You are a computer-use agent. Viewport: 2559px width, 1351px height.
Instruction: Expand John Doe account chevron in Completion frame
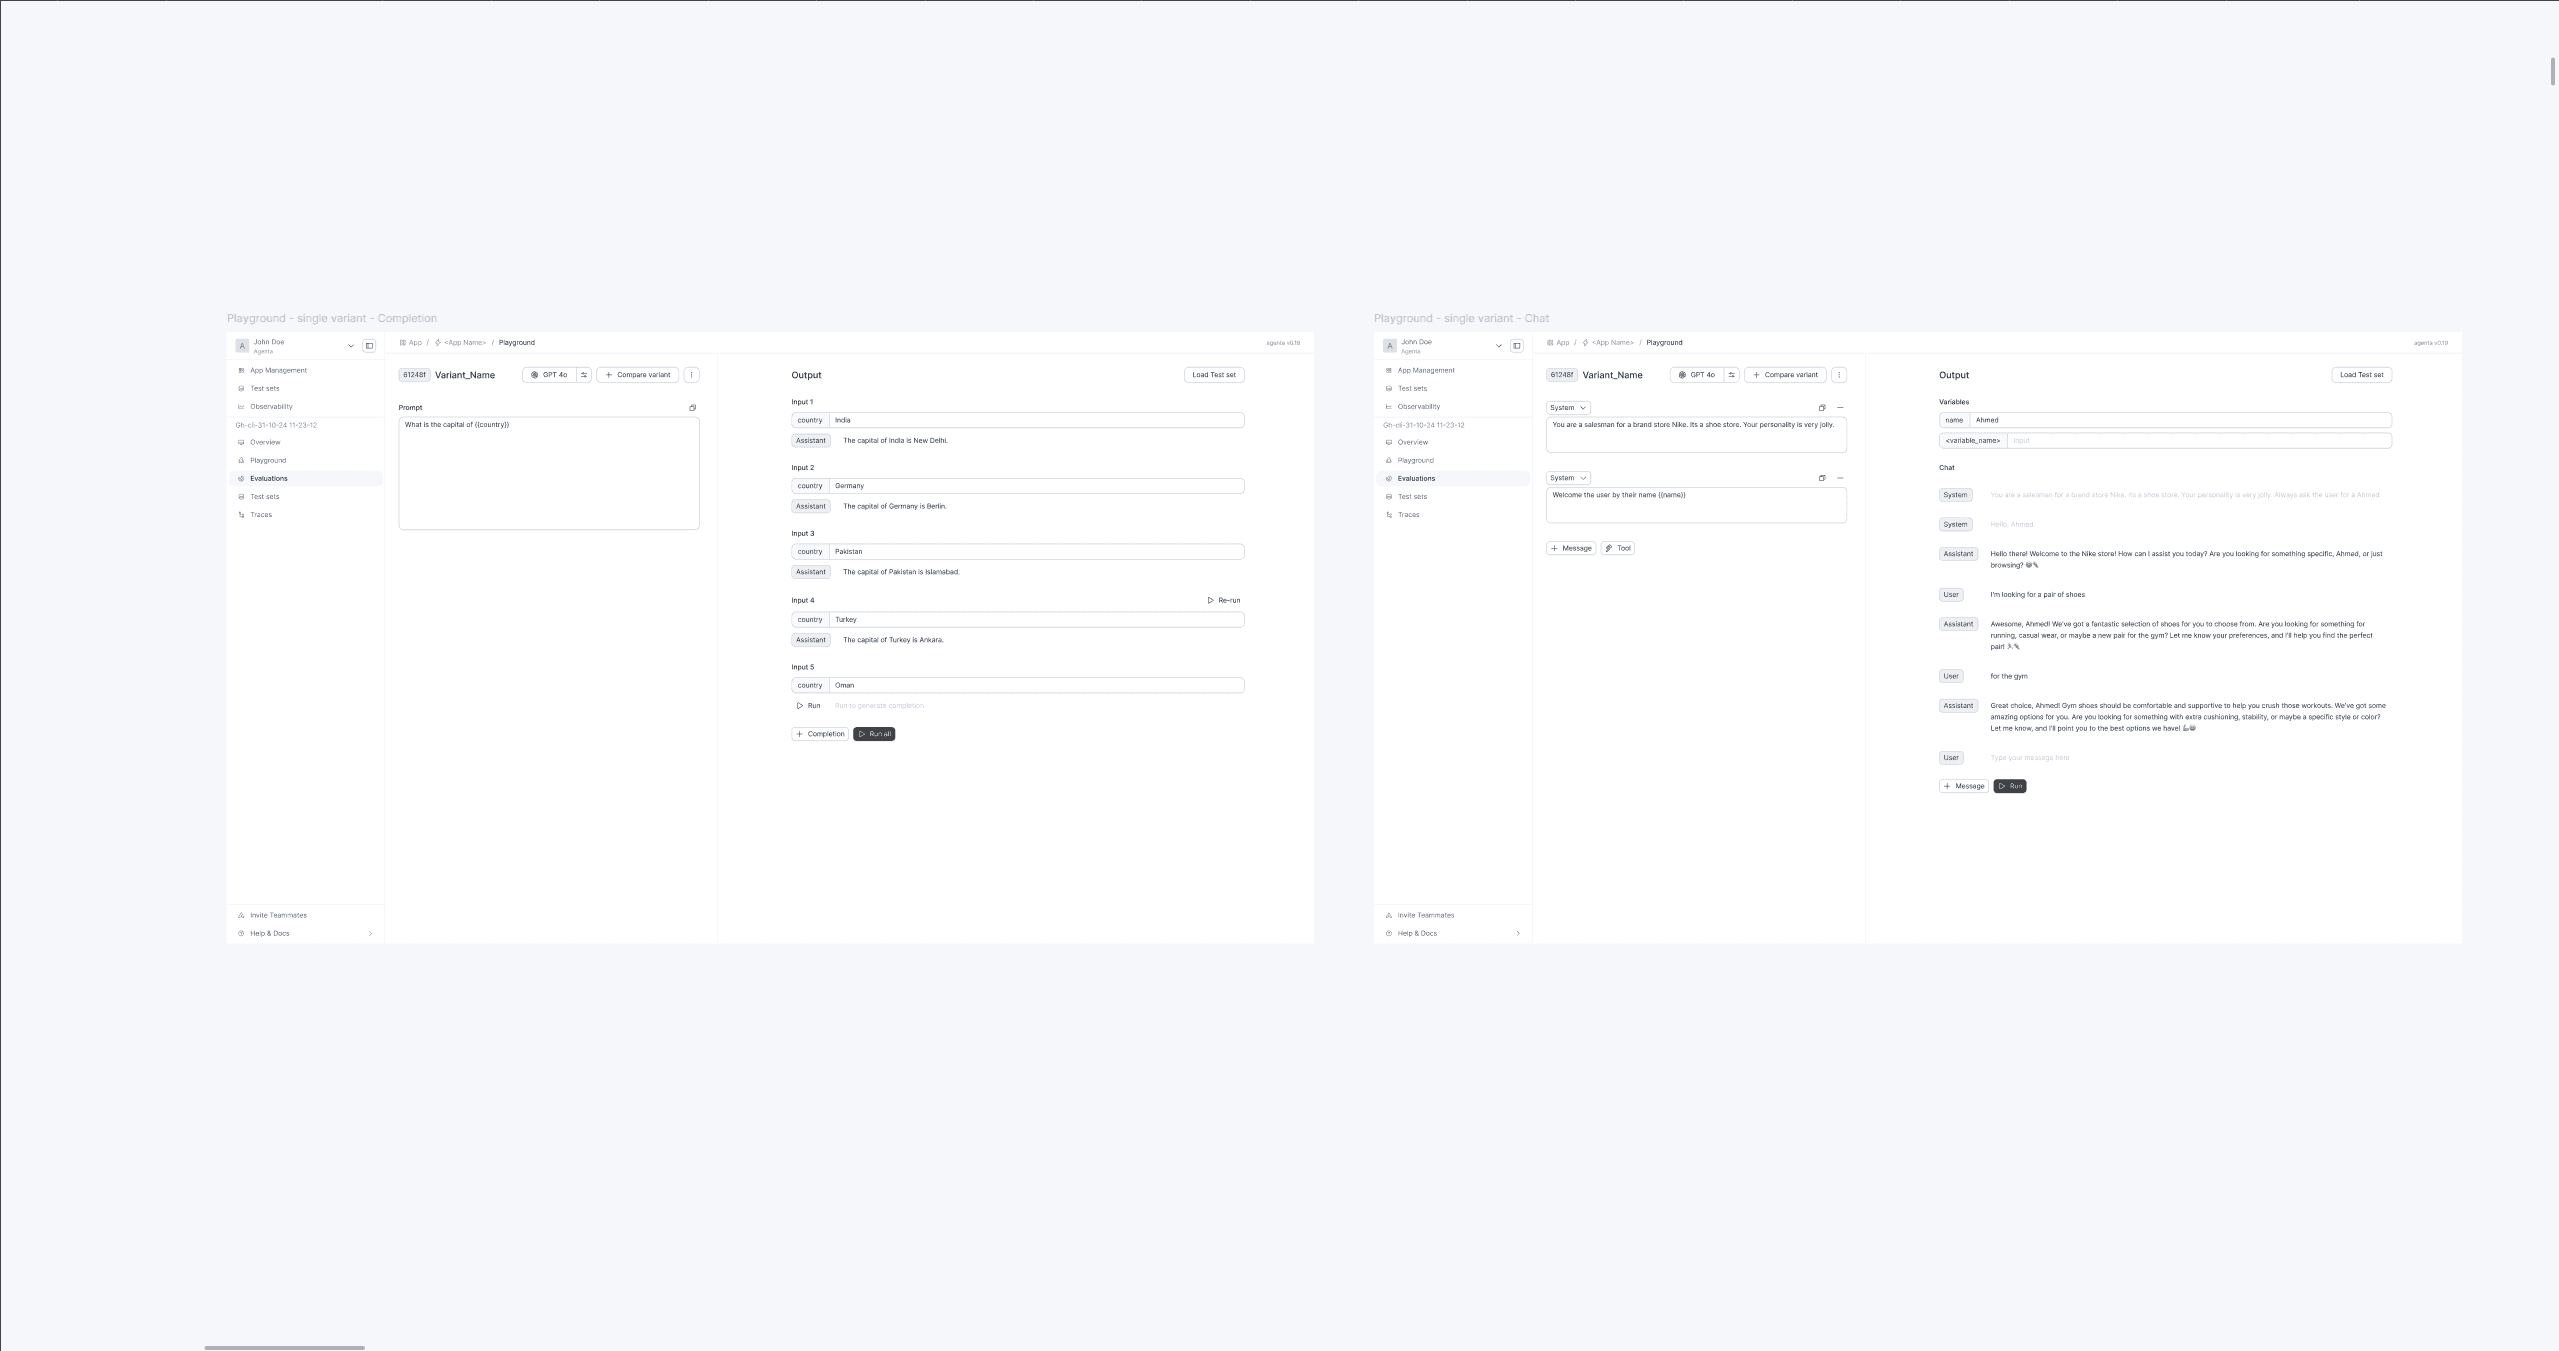click(351, 346)
